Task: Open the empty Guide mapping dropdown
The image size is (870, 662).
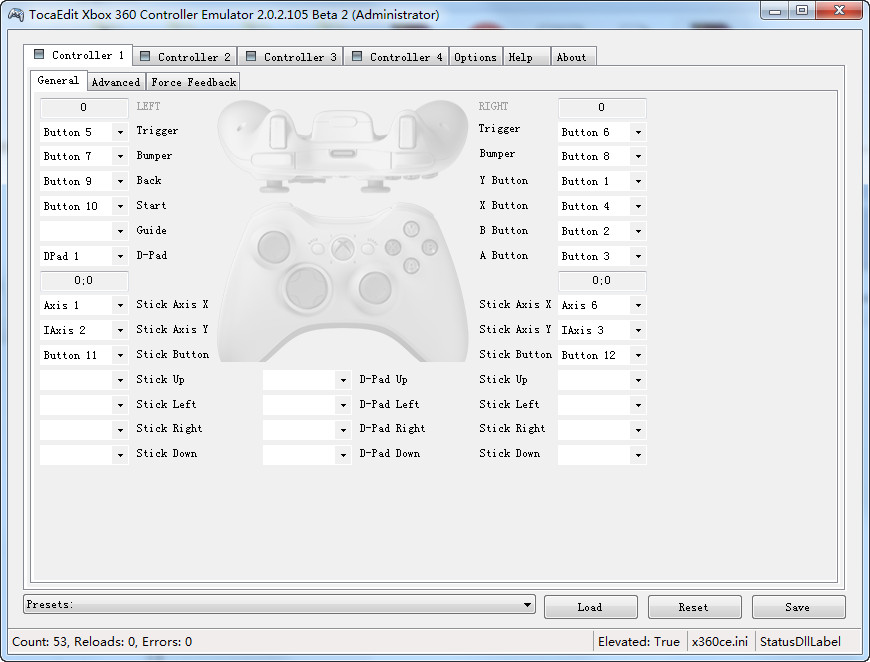Action: pos(120,231)
